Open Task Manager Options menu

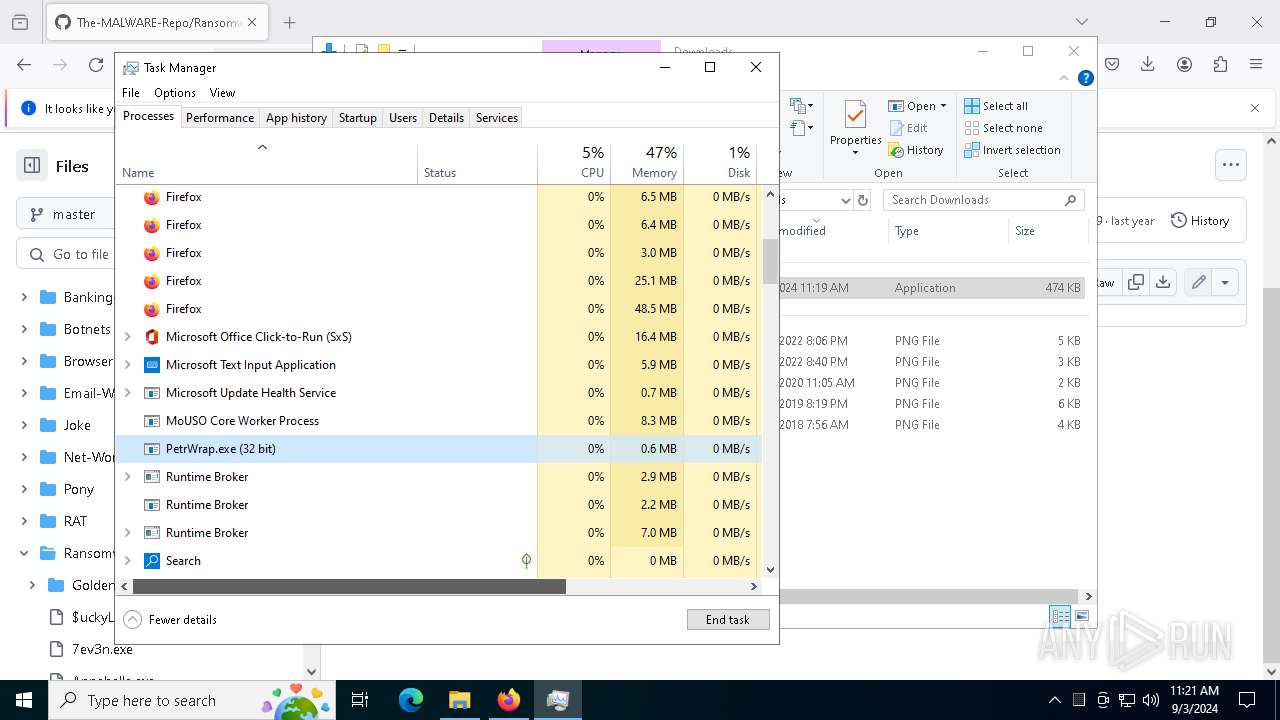coord(175,93)
